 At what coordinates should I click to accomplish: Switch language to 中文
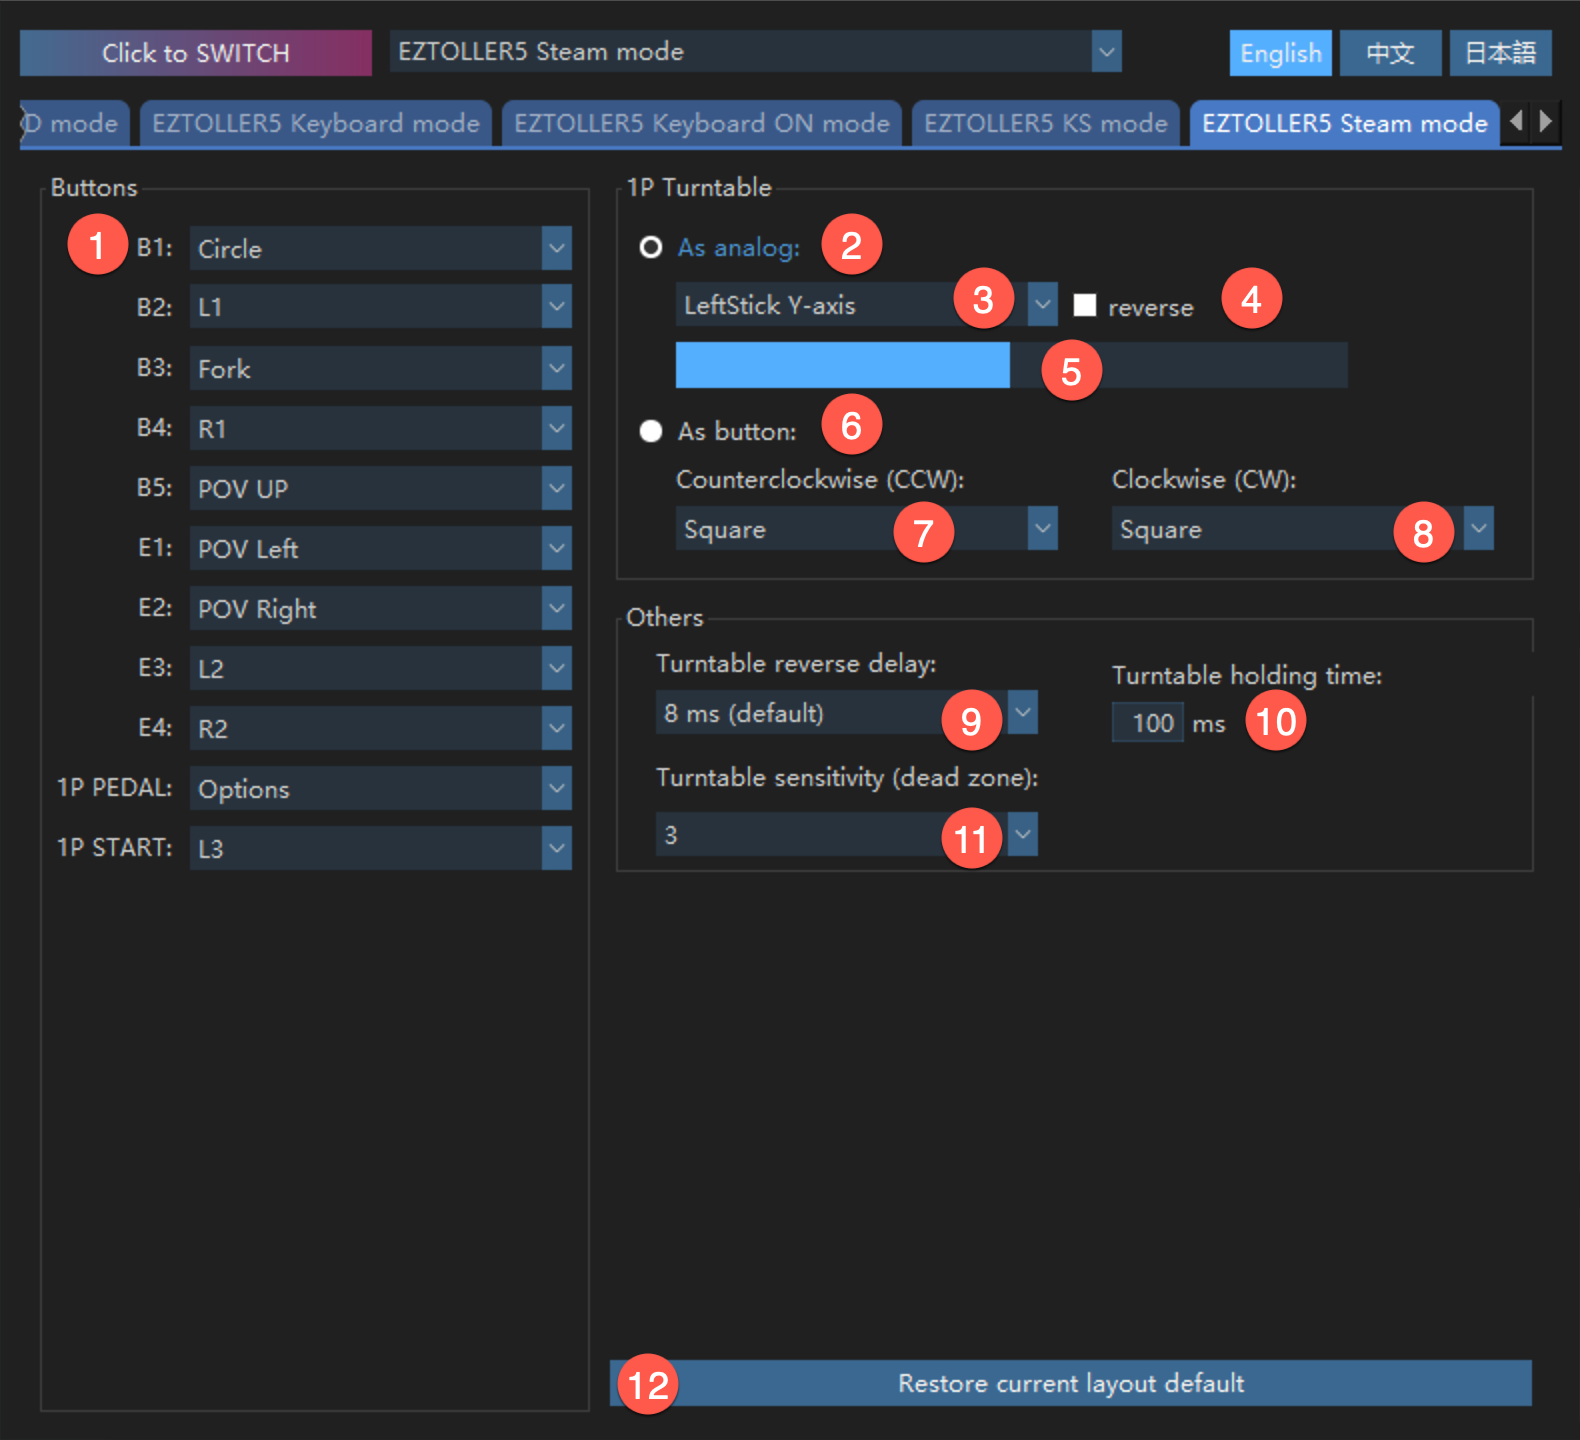(1391, 53)
